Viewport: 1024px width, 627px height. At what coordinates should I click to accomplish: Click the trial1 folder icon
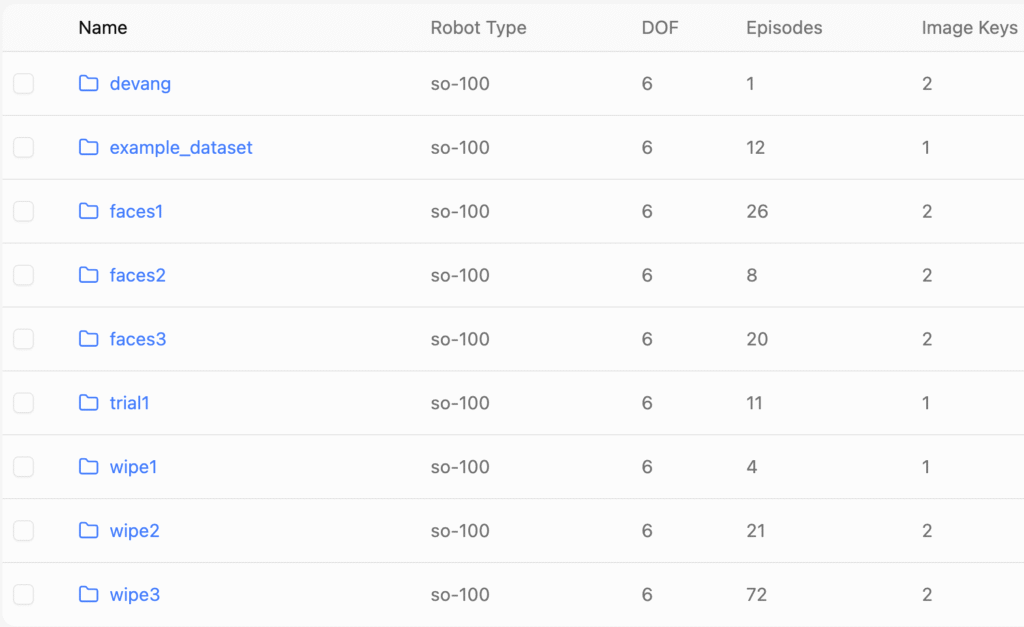point(89,403)
